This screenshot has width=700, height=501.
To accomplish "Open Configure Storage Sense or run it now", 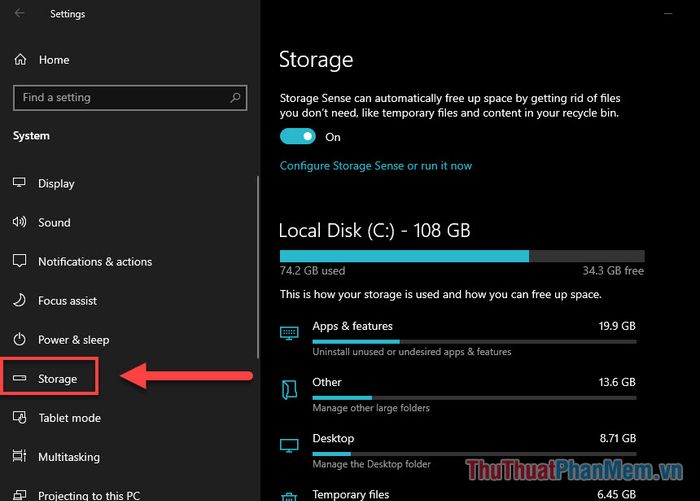I will [375, 166].
